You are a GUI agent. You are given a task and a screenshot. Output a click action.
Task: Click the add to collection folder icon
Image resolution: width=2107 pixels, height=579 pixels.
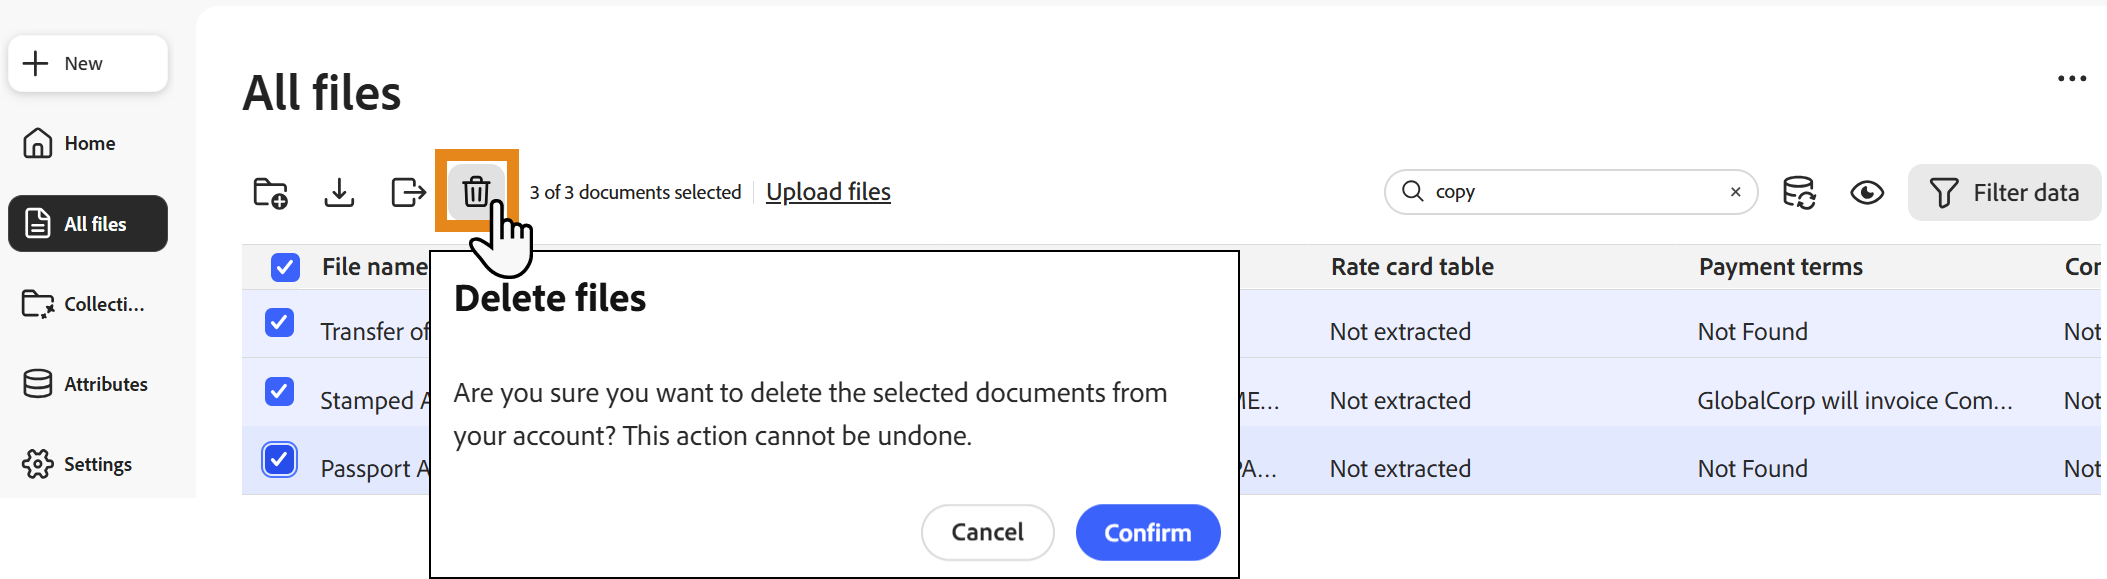coord(271,192)
